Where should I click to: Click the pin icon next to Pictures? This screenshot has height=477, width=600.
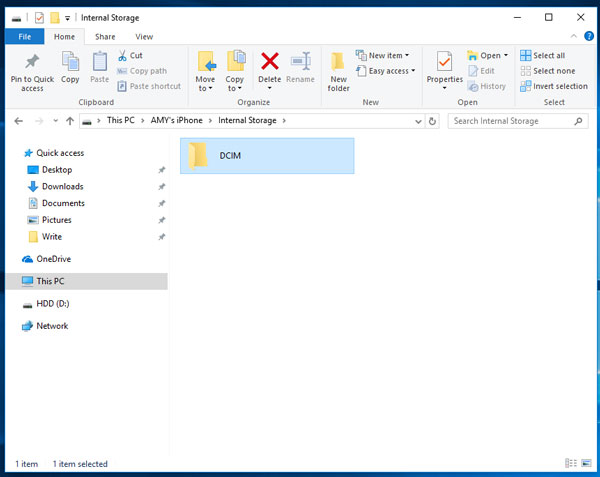(162, 220)
